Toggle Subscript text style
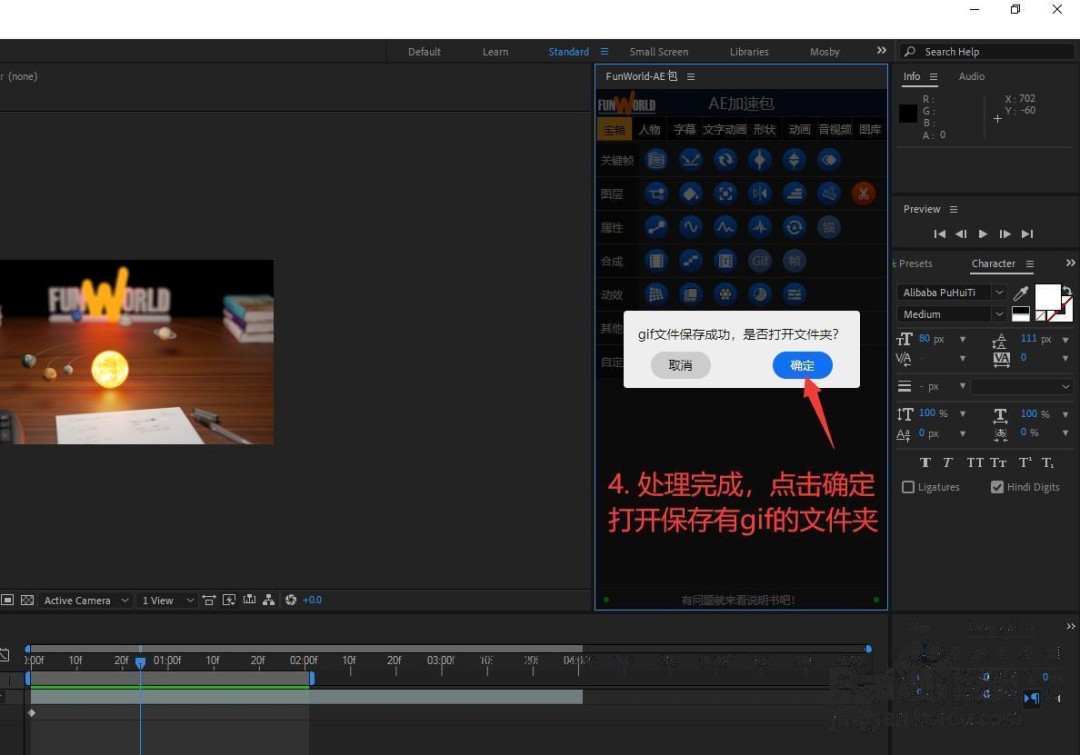1080x755 pixels. [1048, 462]
